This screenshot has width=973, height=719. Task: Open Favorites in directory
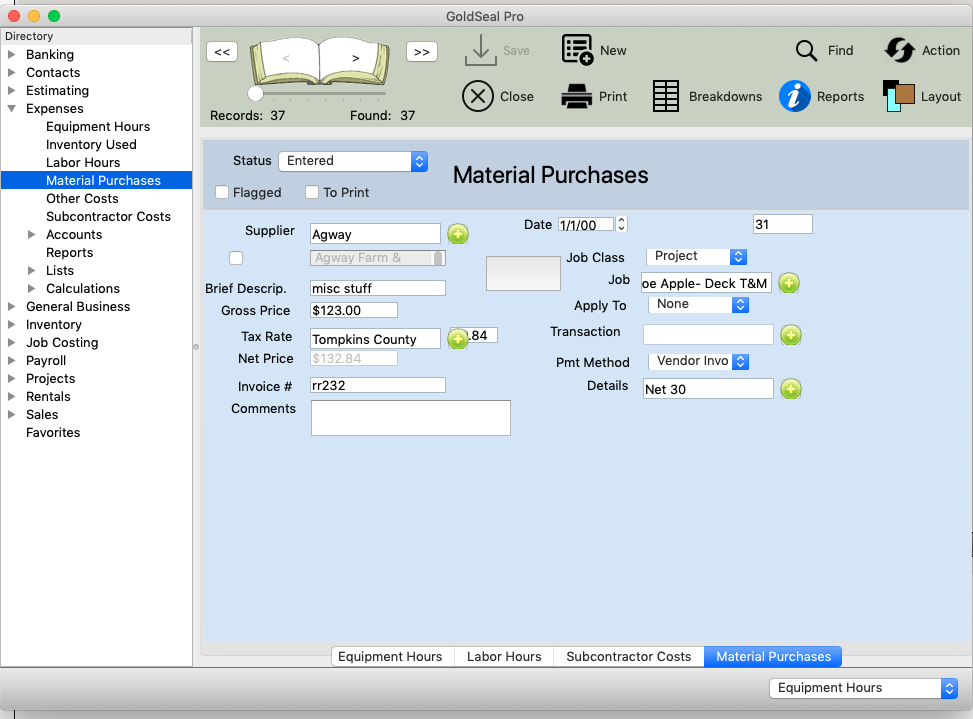click(x=53, y=432)
